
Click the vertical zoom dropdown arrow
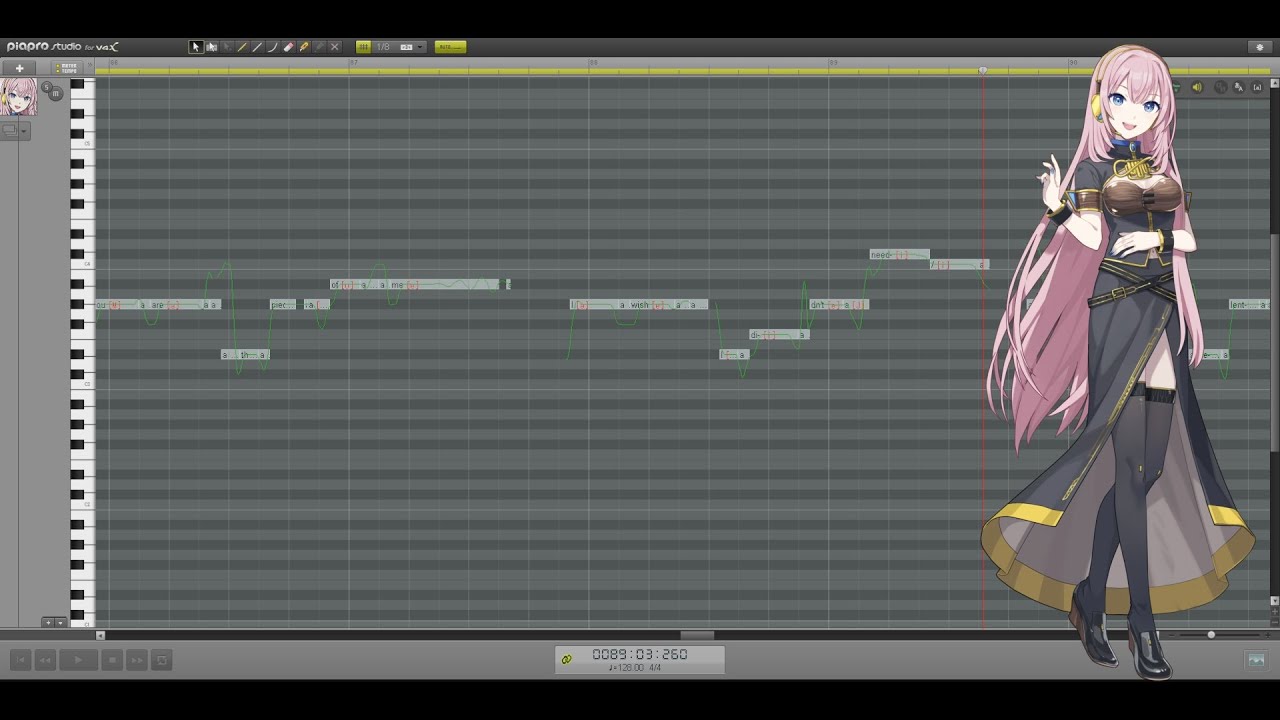tap(60, 623)
